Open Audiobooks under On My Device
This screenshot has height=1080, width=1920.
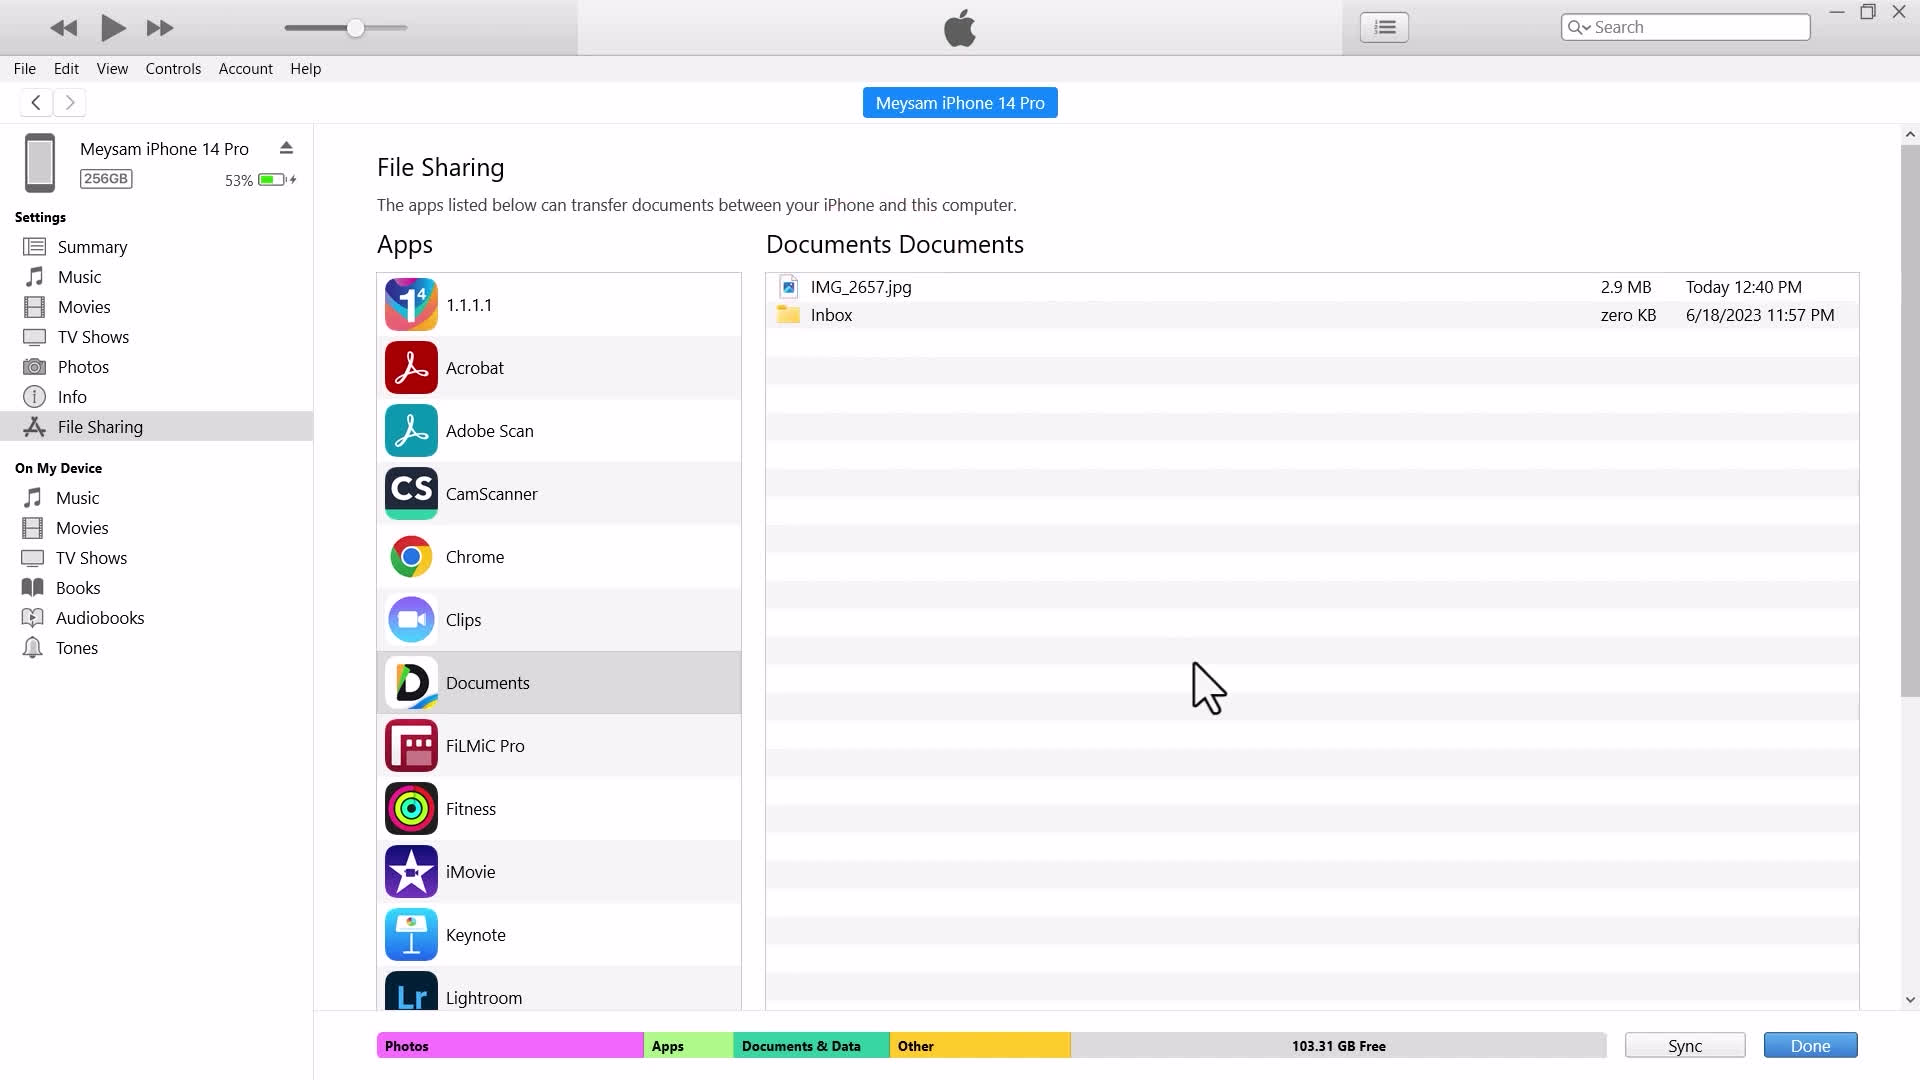pos(156,618)
